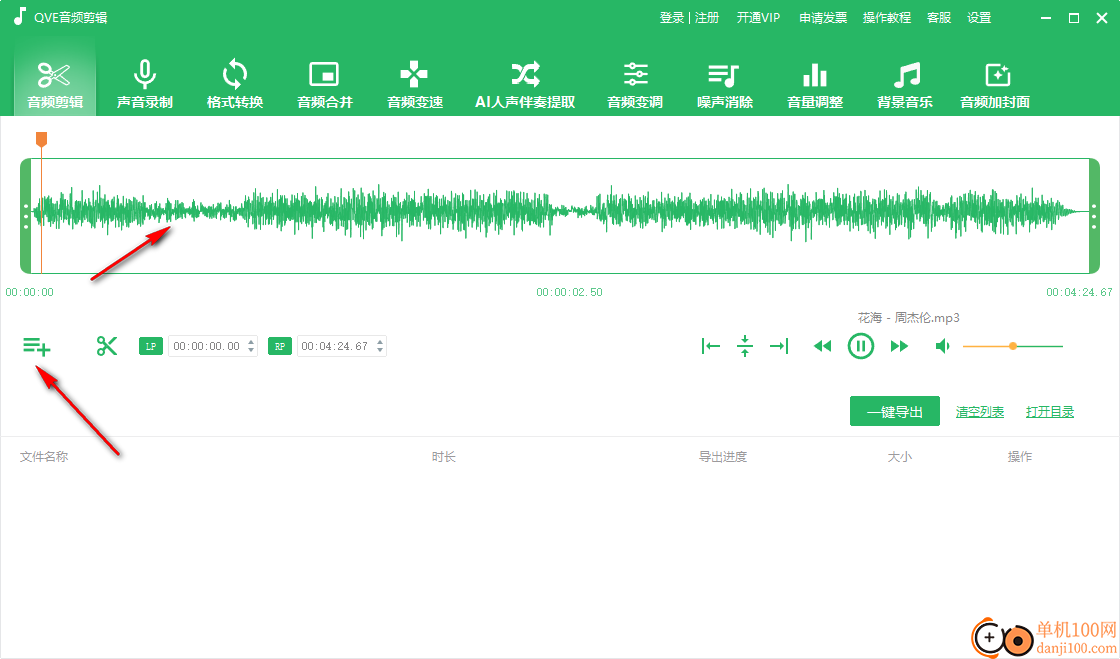Screen dimensions: 1120x659
Task: Open 格式转换 format conversion tab
Action: click(235, 84)
